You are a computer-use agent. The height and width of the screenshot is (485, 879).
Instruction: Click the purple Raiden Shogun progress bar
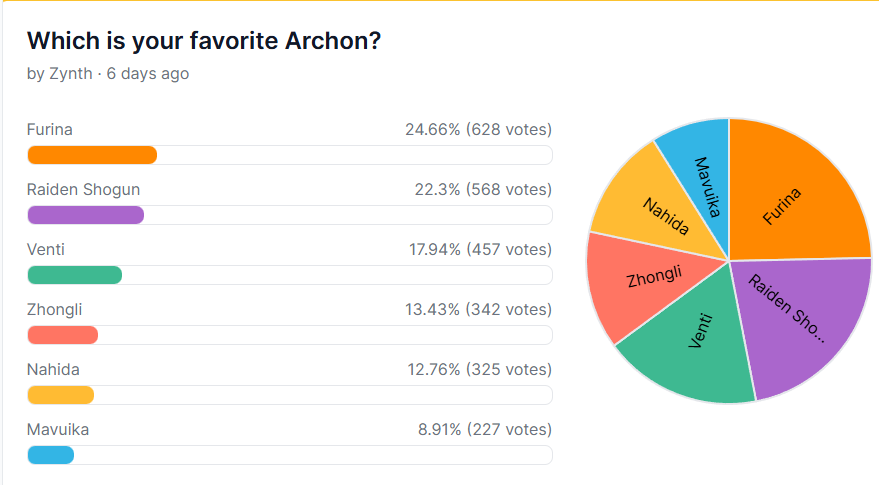point(290,215)
